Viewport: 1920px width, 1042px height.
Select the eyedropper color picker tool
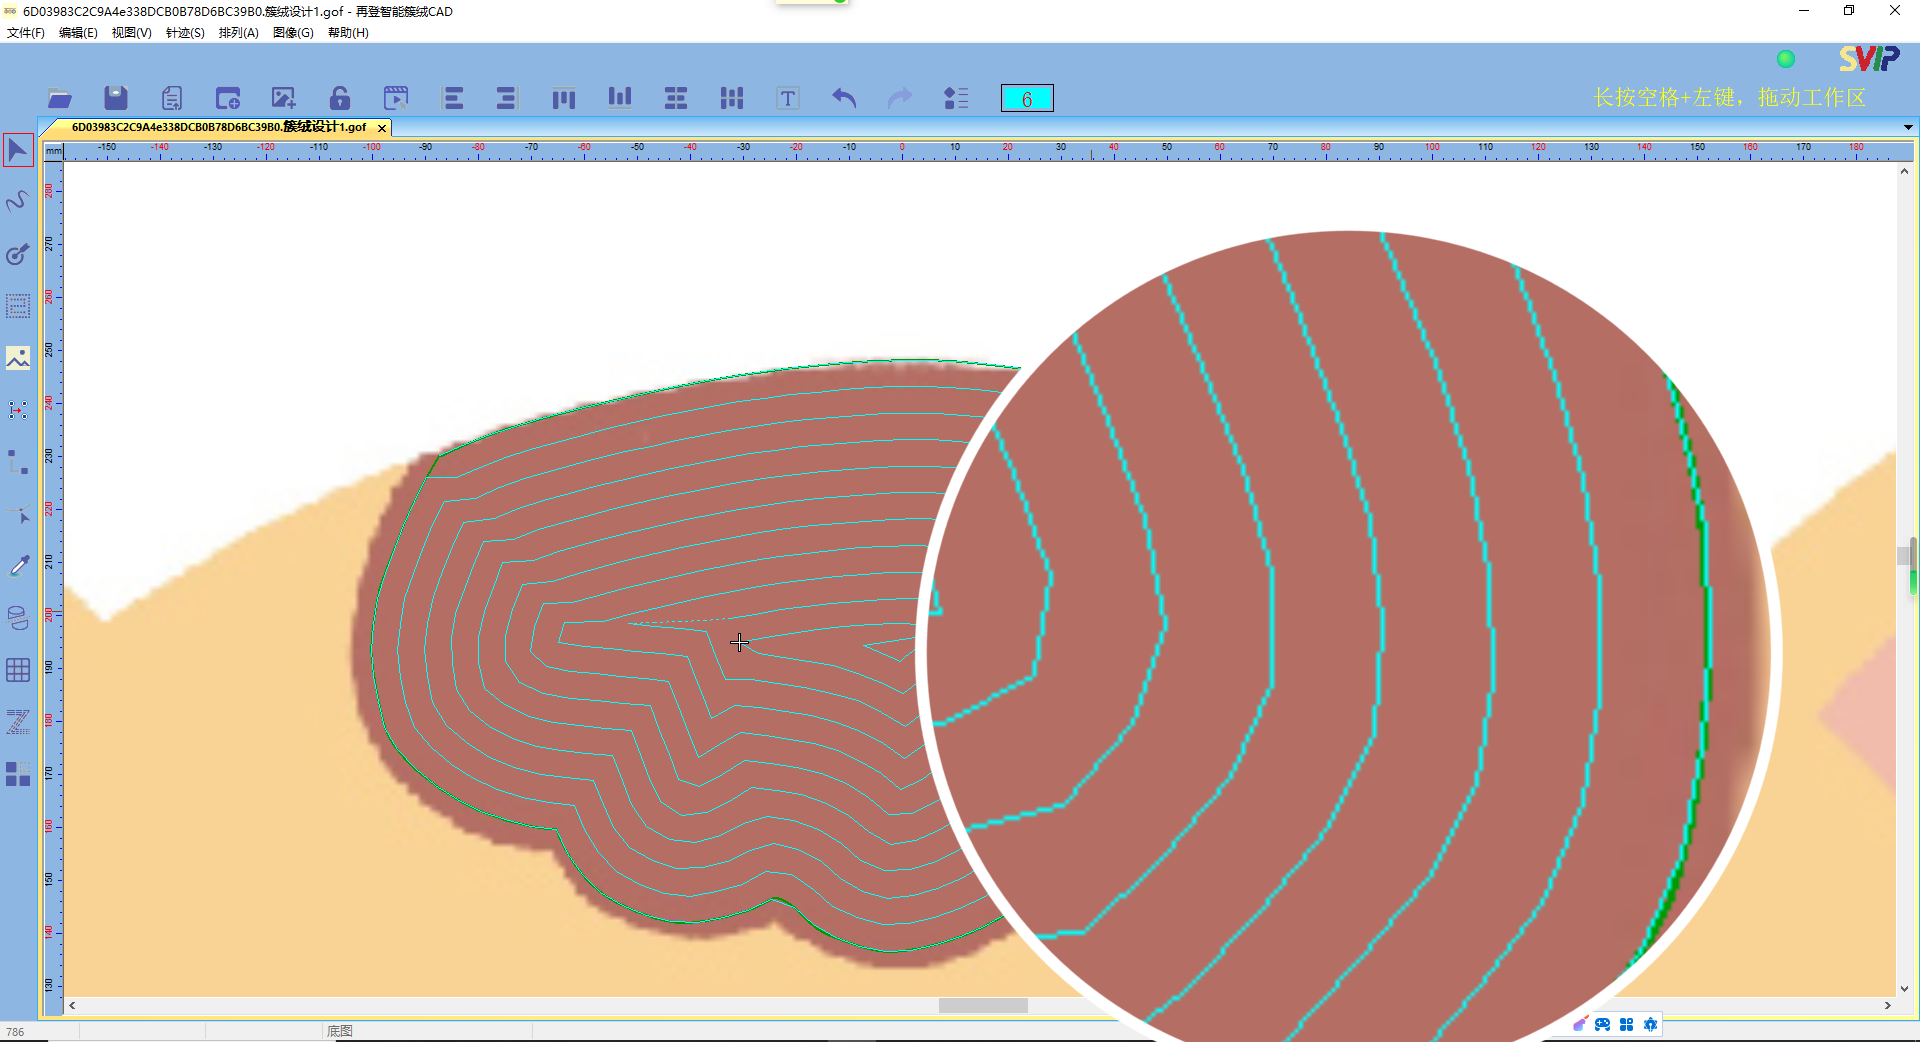[x=18, y=566]
